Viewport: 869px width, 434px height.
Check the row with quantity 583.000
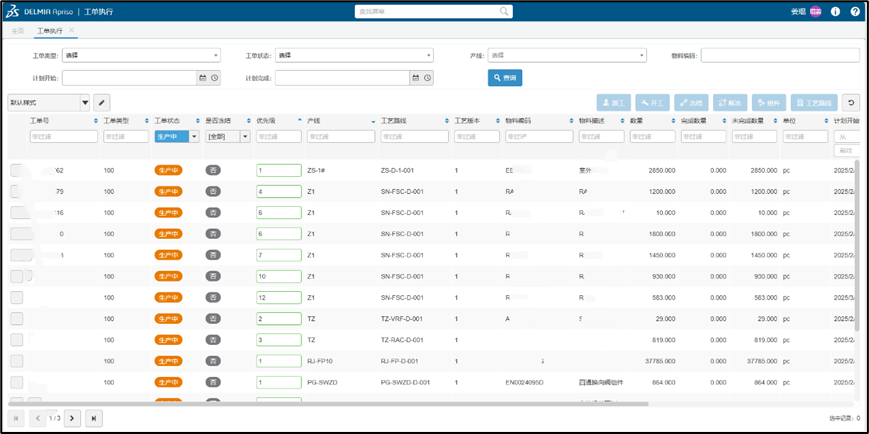(17, 297)
